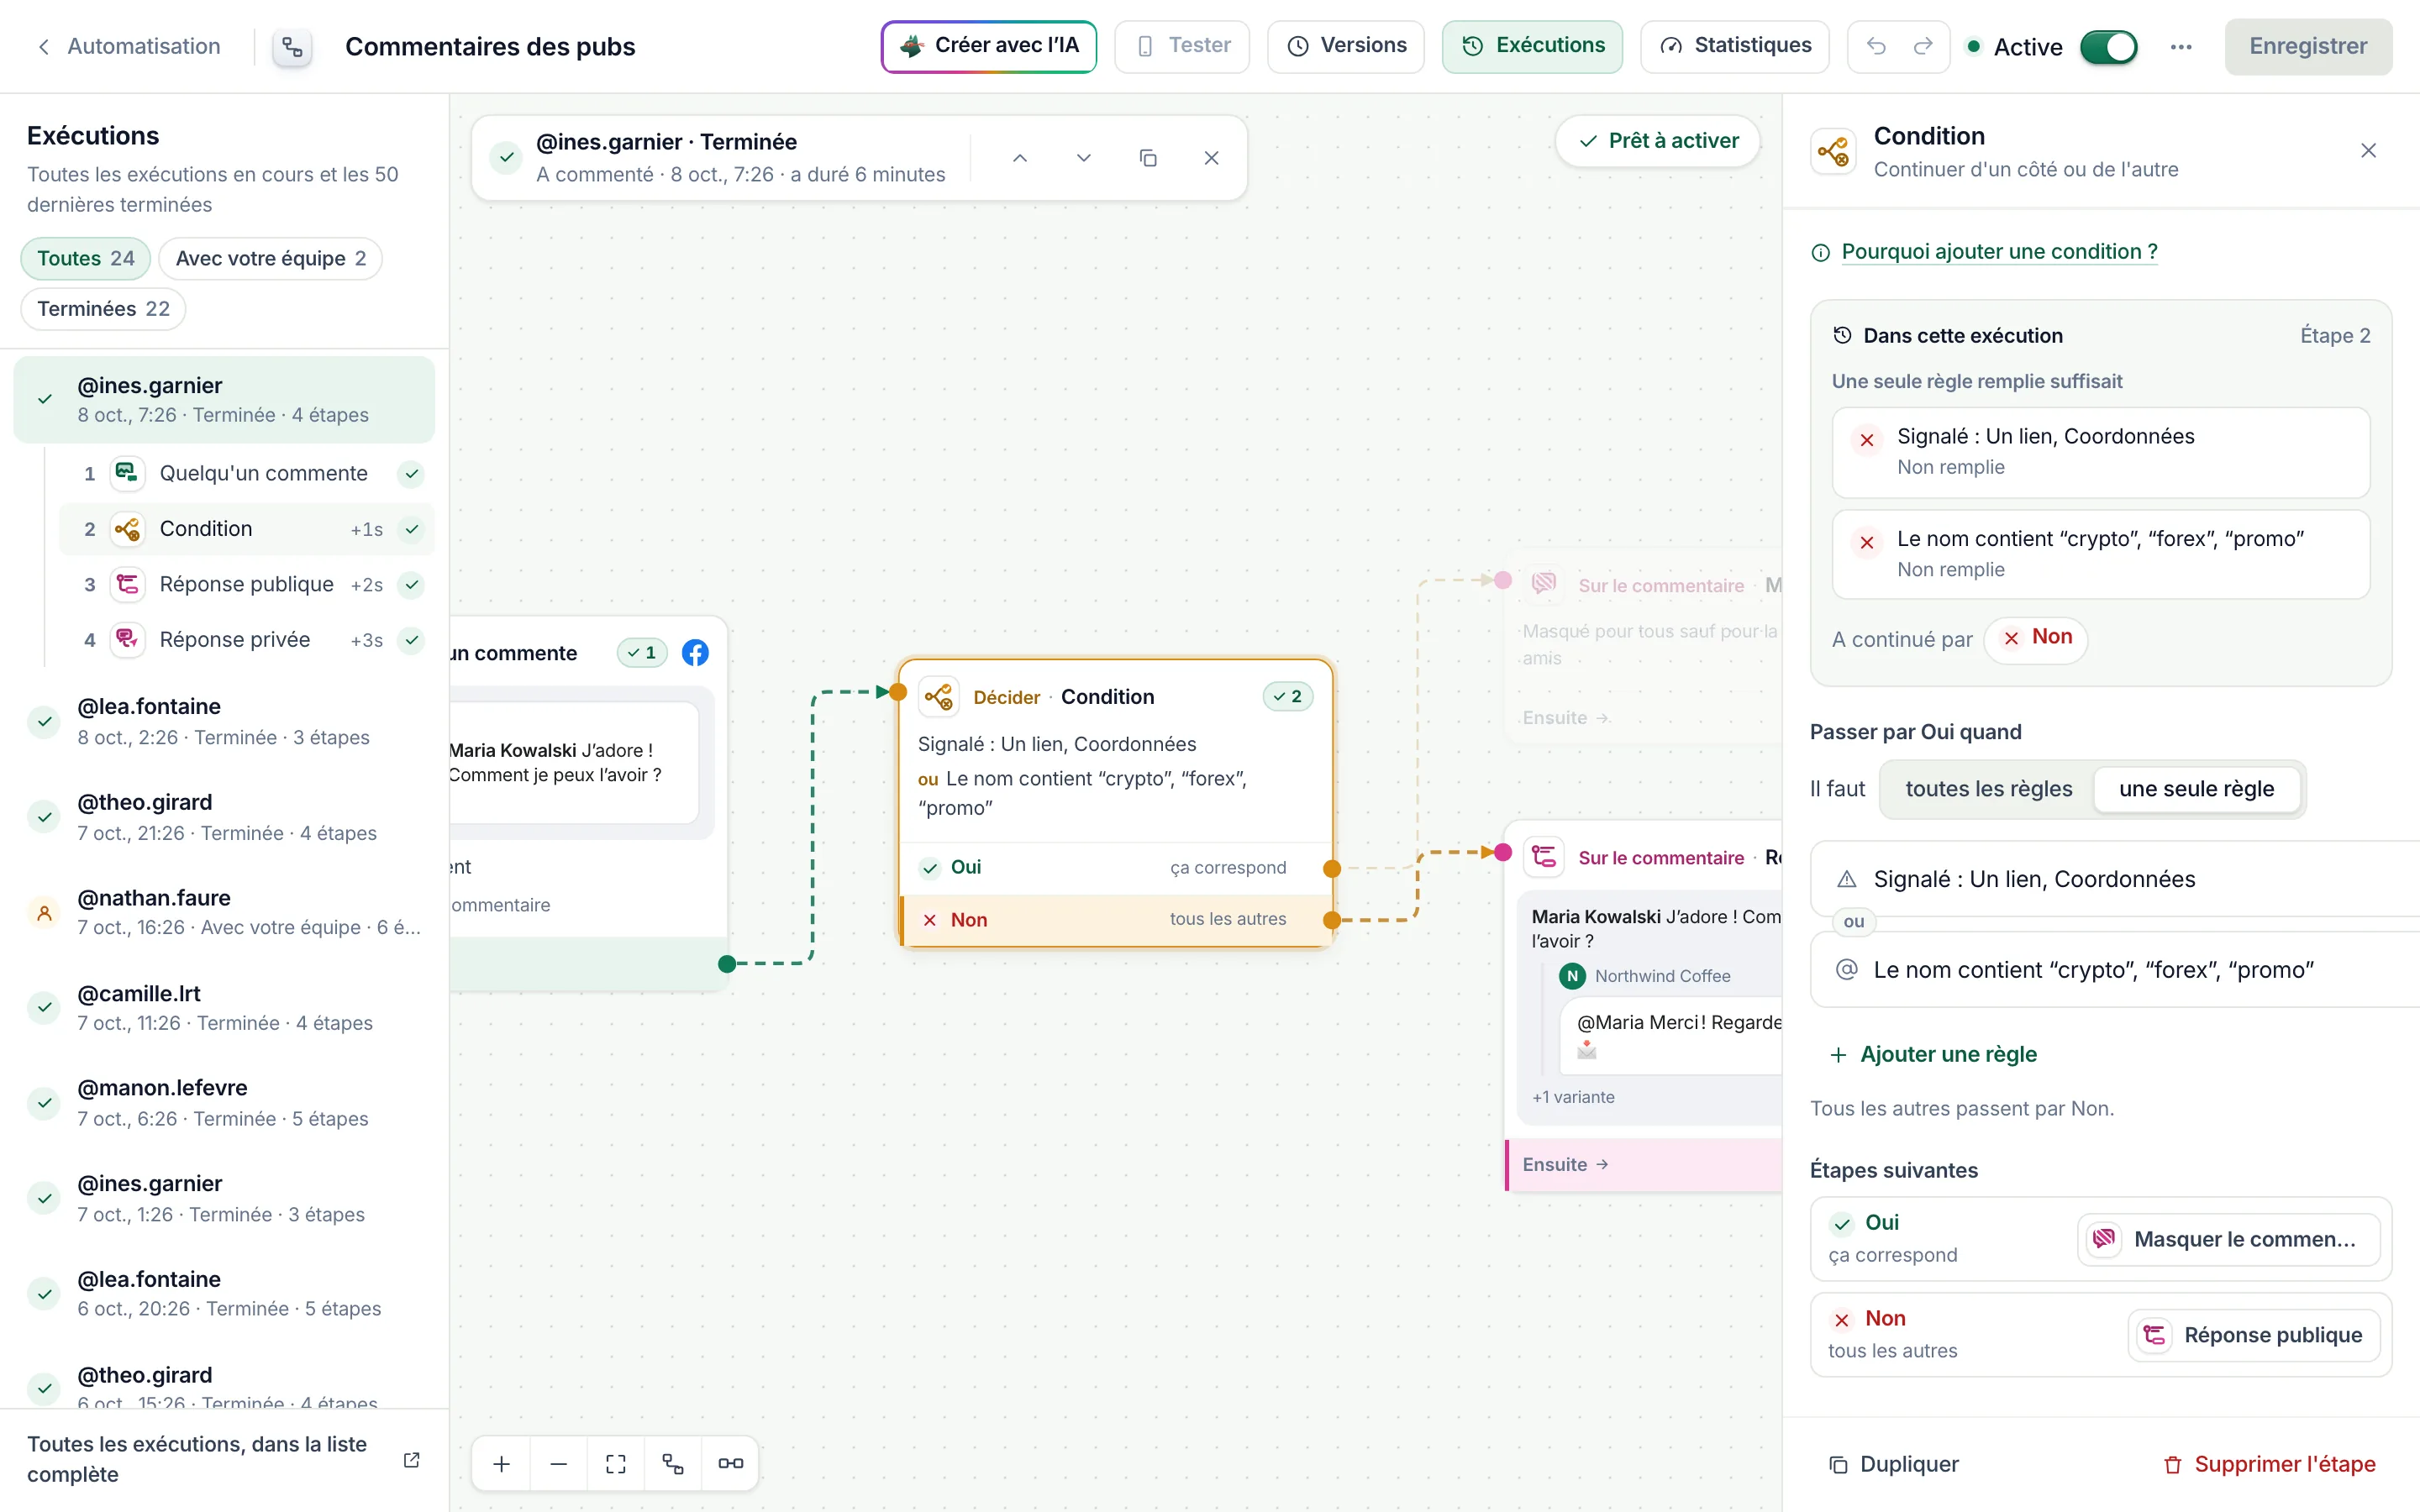Expand the @camille.lrt execution row
The width and height of the screenshot is (2420, 1512).
coord(224,1008)
